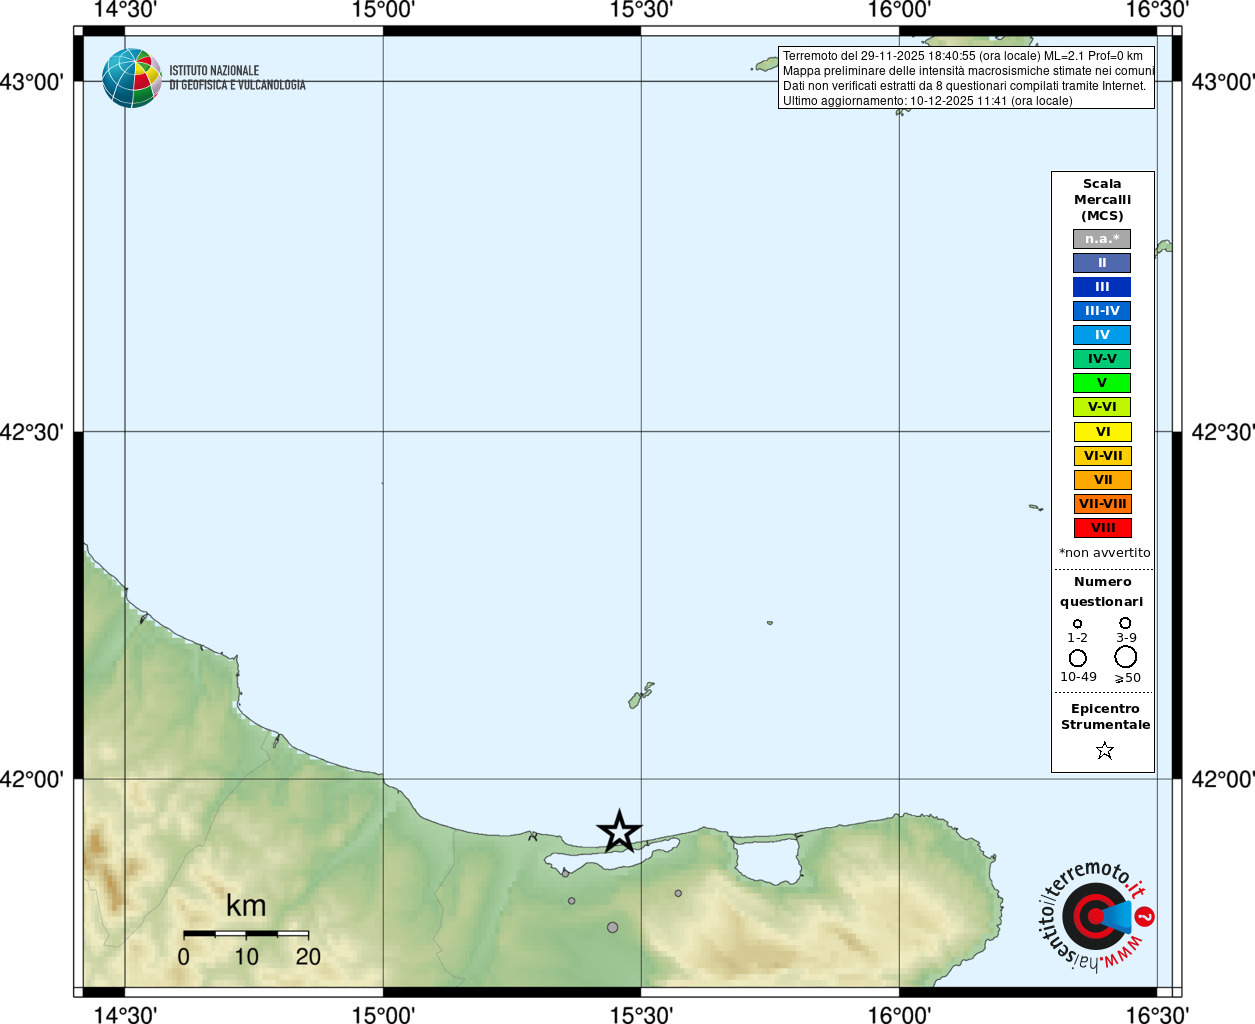
Task: Select the intensity IV legend swatch
Action: pos(1102,335)
